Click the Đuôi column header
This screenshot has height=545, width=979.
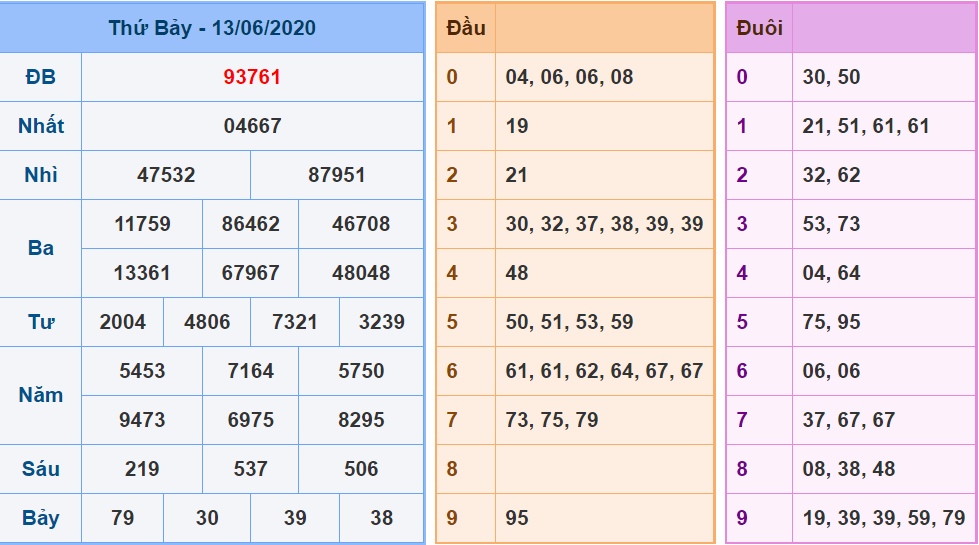759,28
